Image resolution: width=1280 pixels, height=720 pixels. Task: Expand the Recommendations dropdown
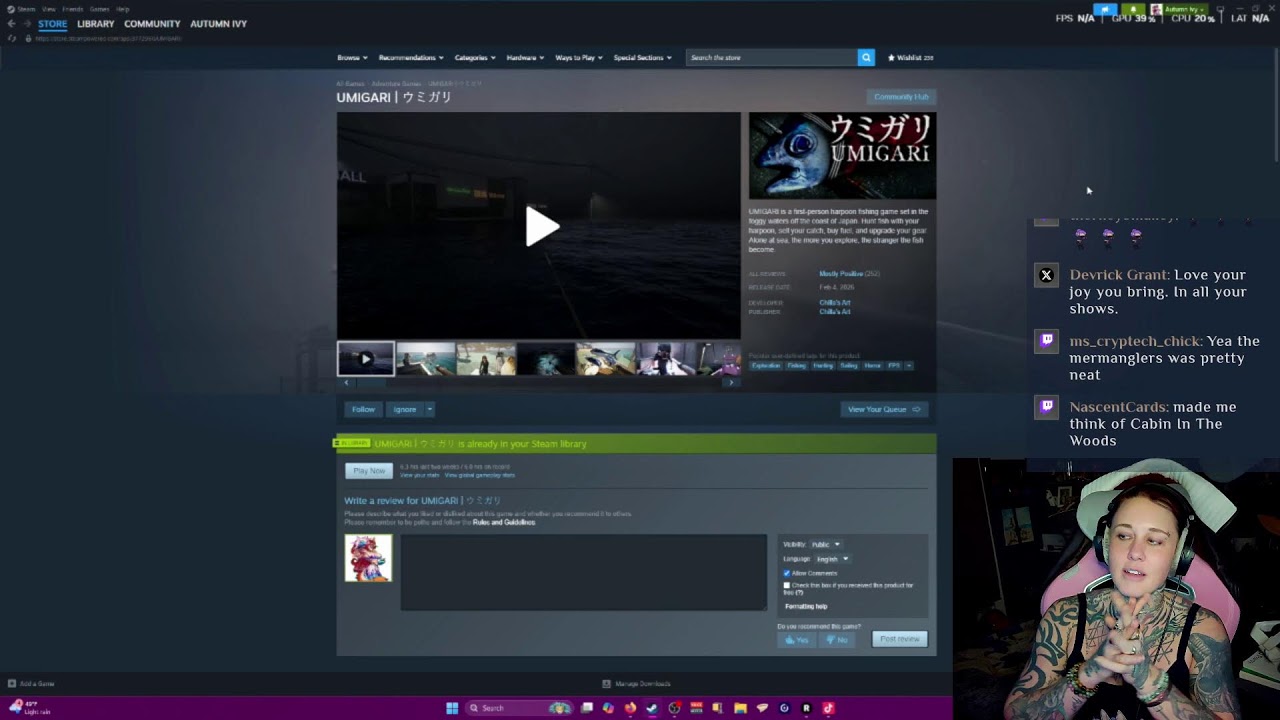pos(411,58)
